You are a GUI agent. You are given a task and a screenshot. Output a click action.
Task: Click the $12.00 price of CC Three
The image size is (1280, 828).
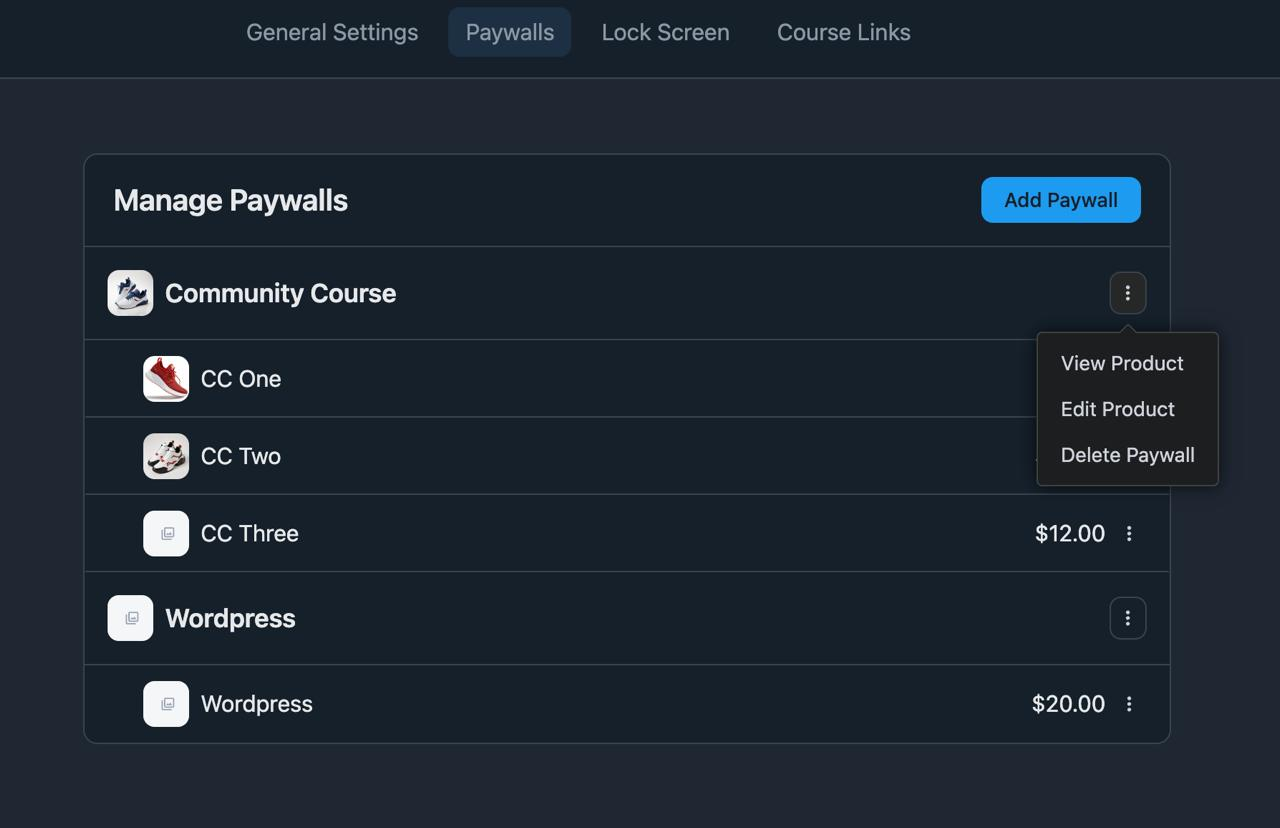tap(1070, 533)
